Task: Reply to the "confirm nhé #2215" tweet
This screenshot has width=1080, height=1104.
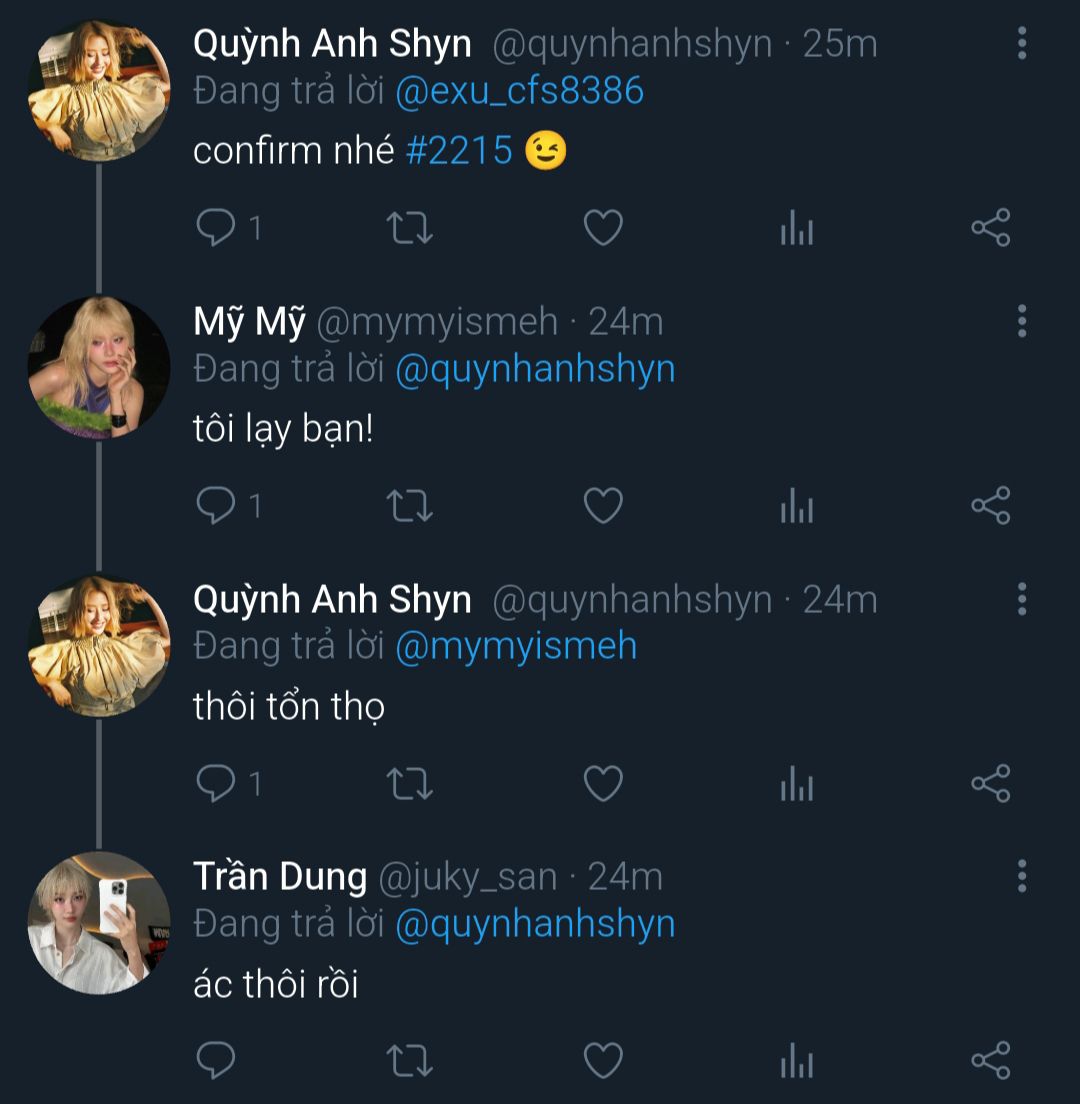Action: coord(216,229)
